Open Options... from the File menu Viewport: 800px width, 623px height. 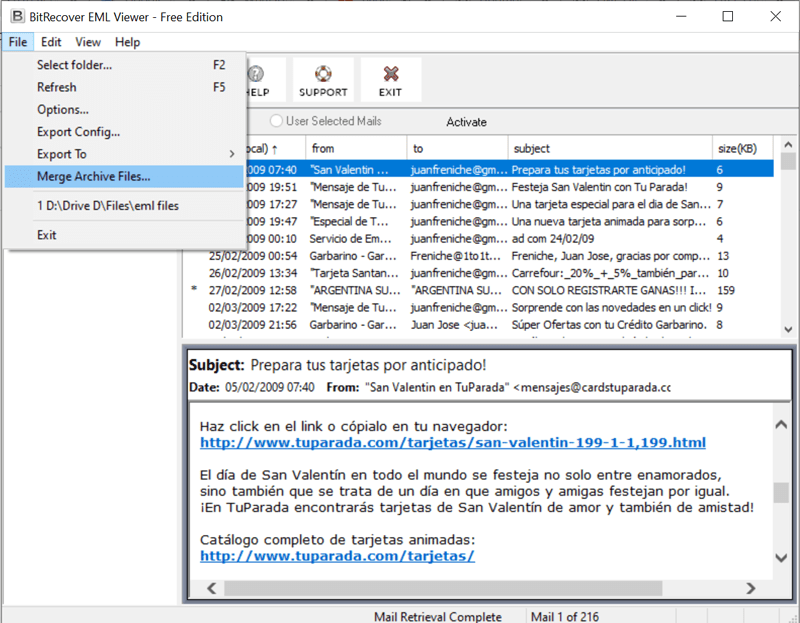(x=124, y=110)
